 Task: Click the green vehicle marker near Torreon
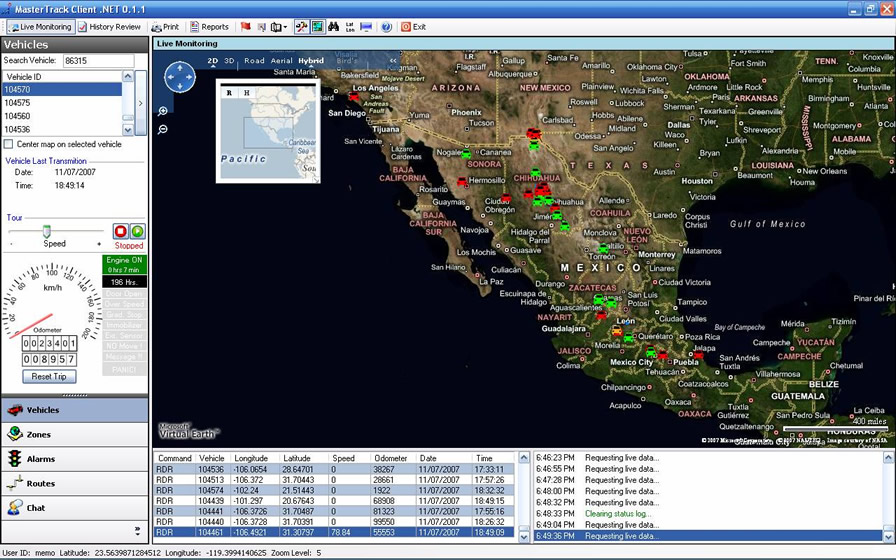[x=603, y=249]
